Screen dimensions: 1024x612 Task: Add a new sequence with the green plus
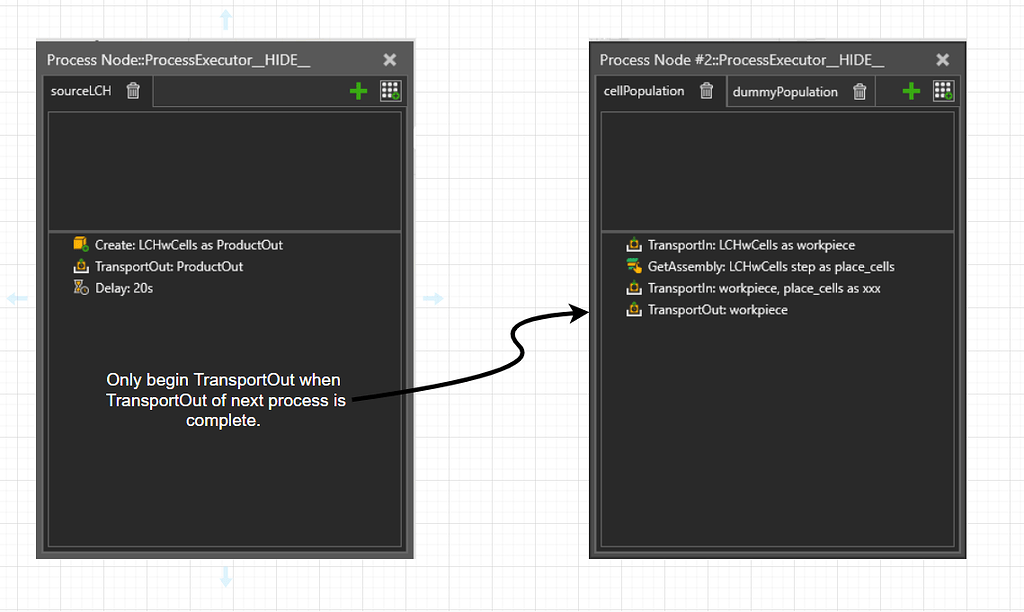click(358, 91)
